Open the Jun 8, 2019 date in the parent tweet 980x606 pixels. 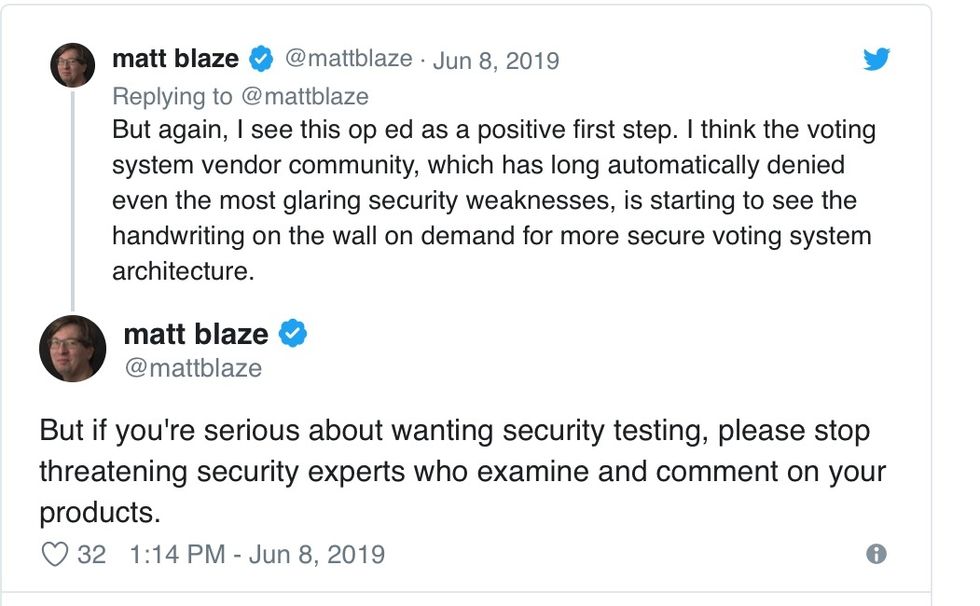496,60
